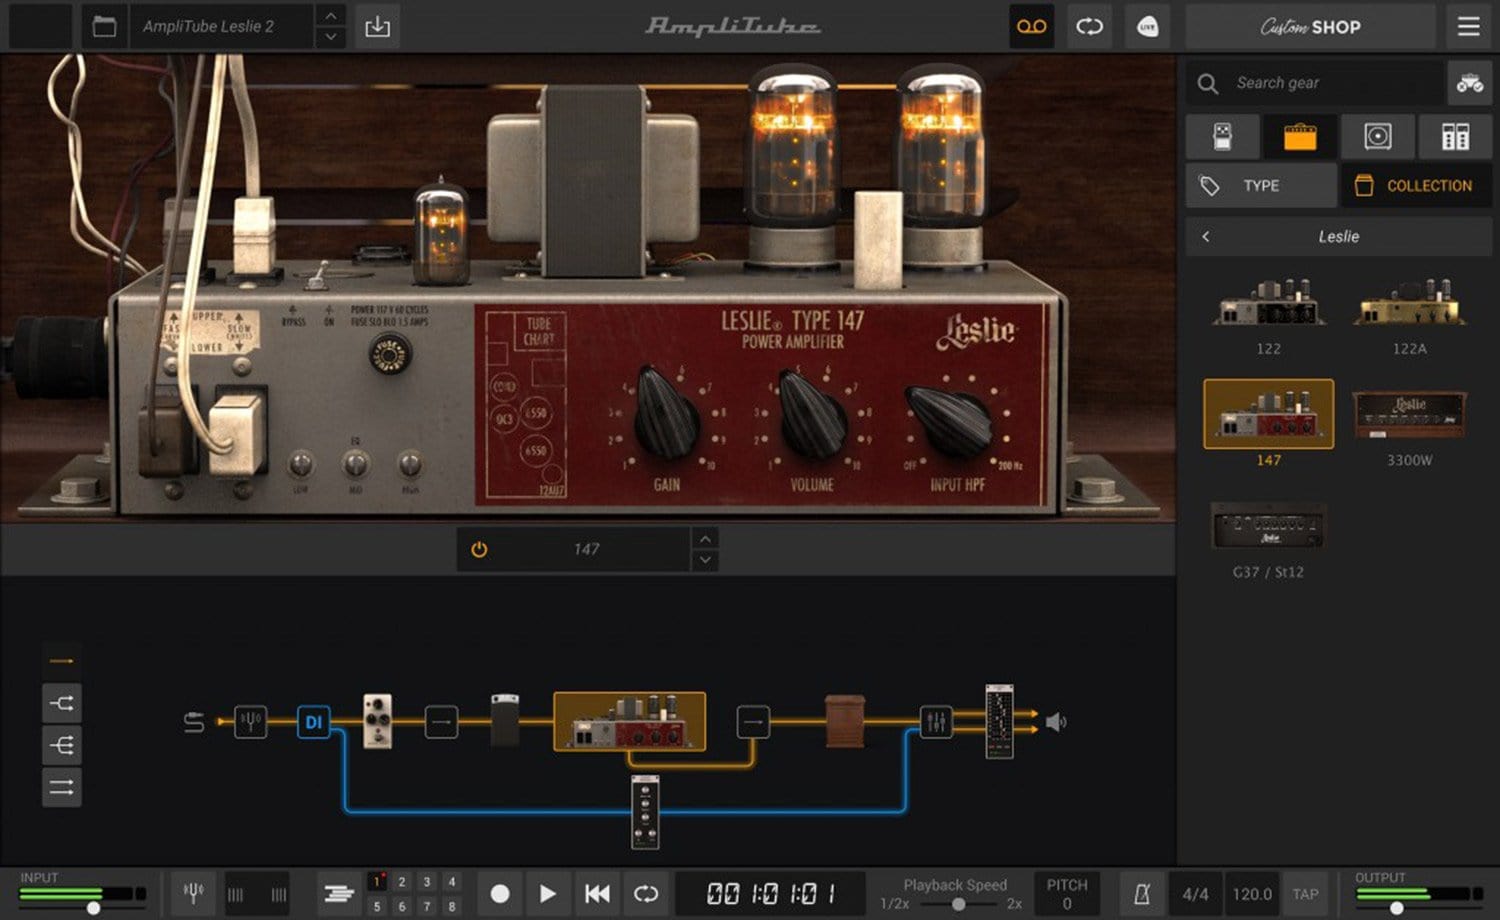Open the track lanes view icon
Viewport: 1500px width, 920px height.
pos(339,893)
